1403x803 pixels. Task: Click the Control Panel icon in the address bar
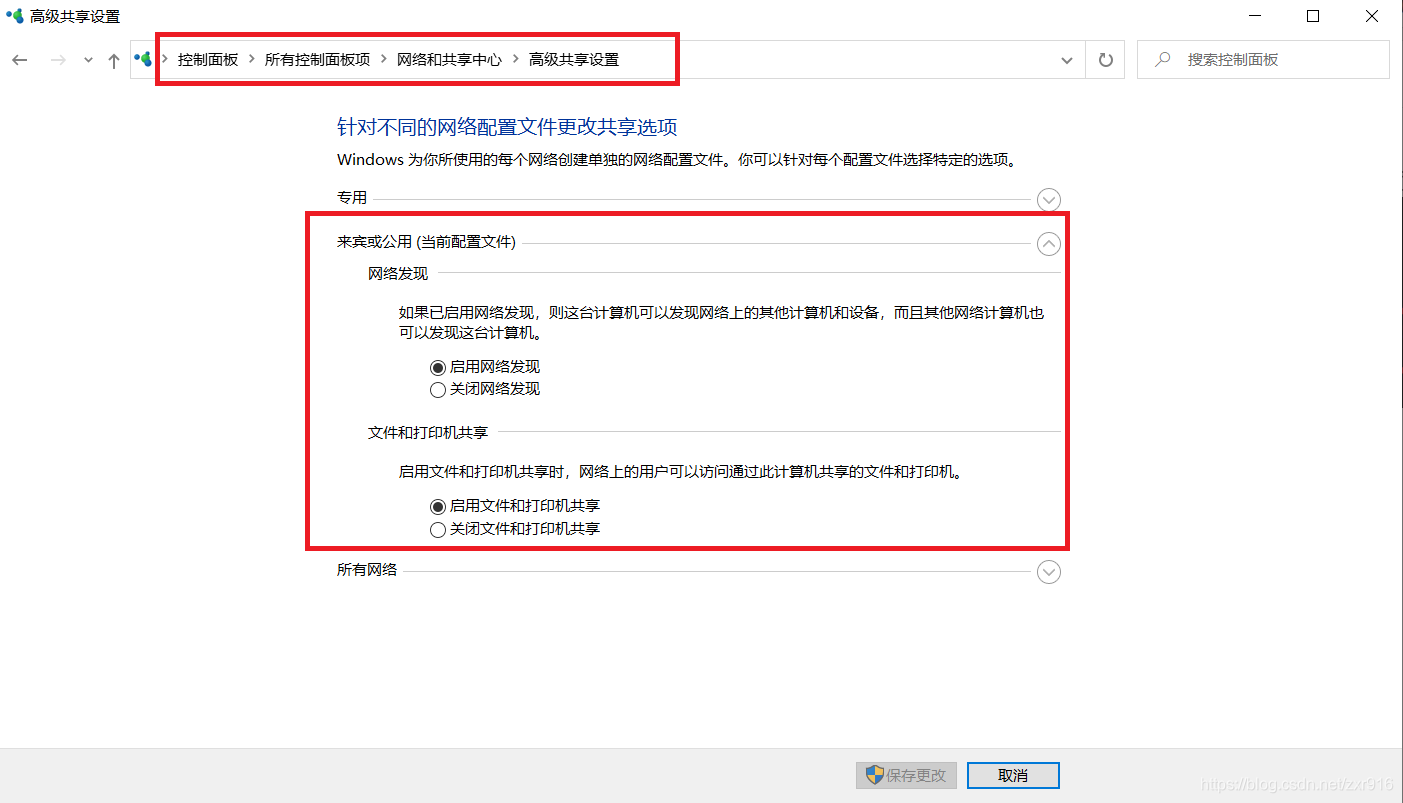click(x=143, y=59)
